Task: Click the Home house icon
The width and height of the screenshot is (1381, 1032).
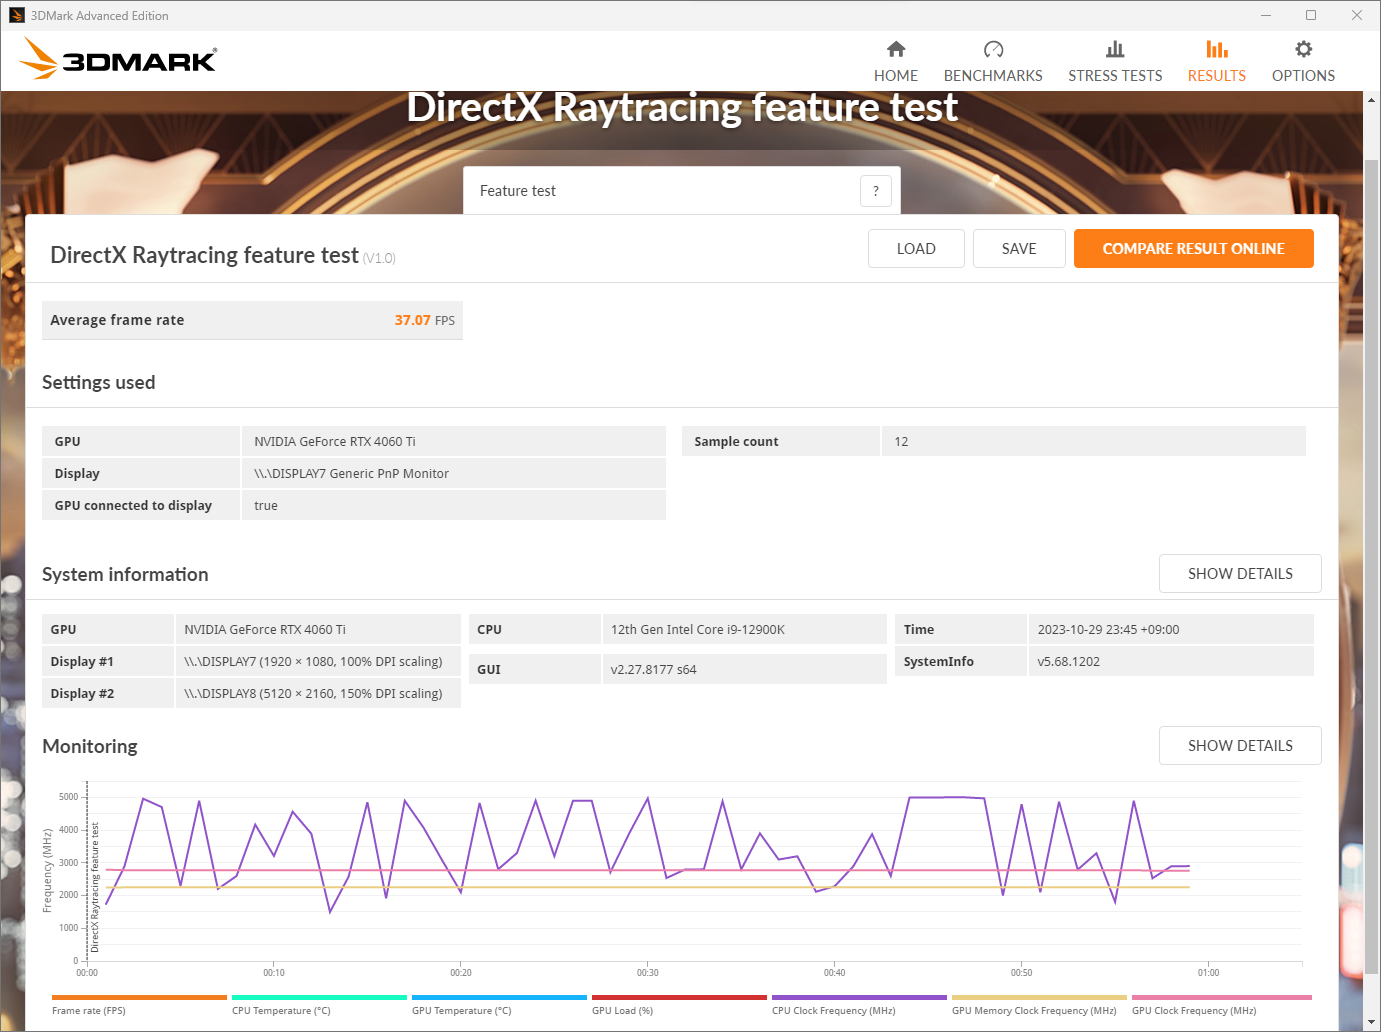Action: click(x=896, y=49)
